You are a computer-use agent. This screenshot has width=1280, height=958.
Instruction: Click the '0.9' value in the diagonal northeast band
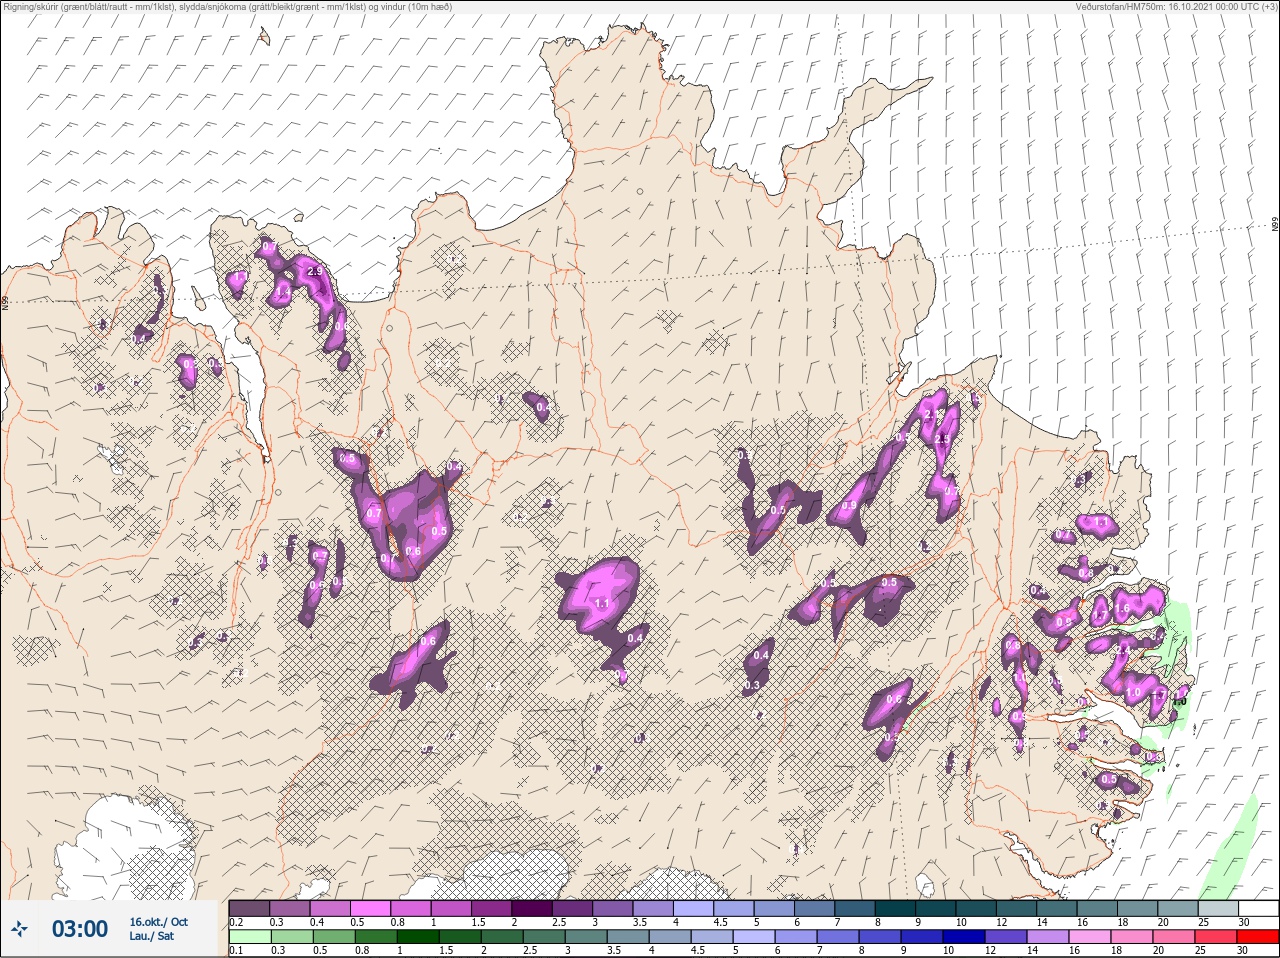tap(849, 506)
